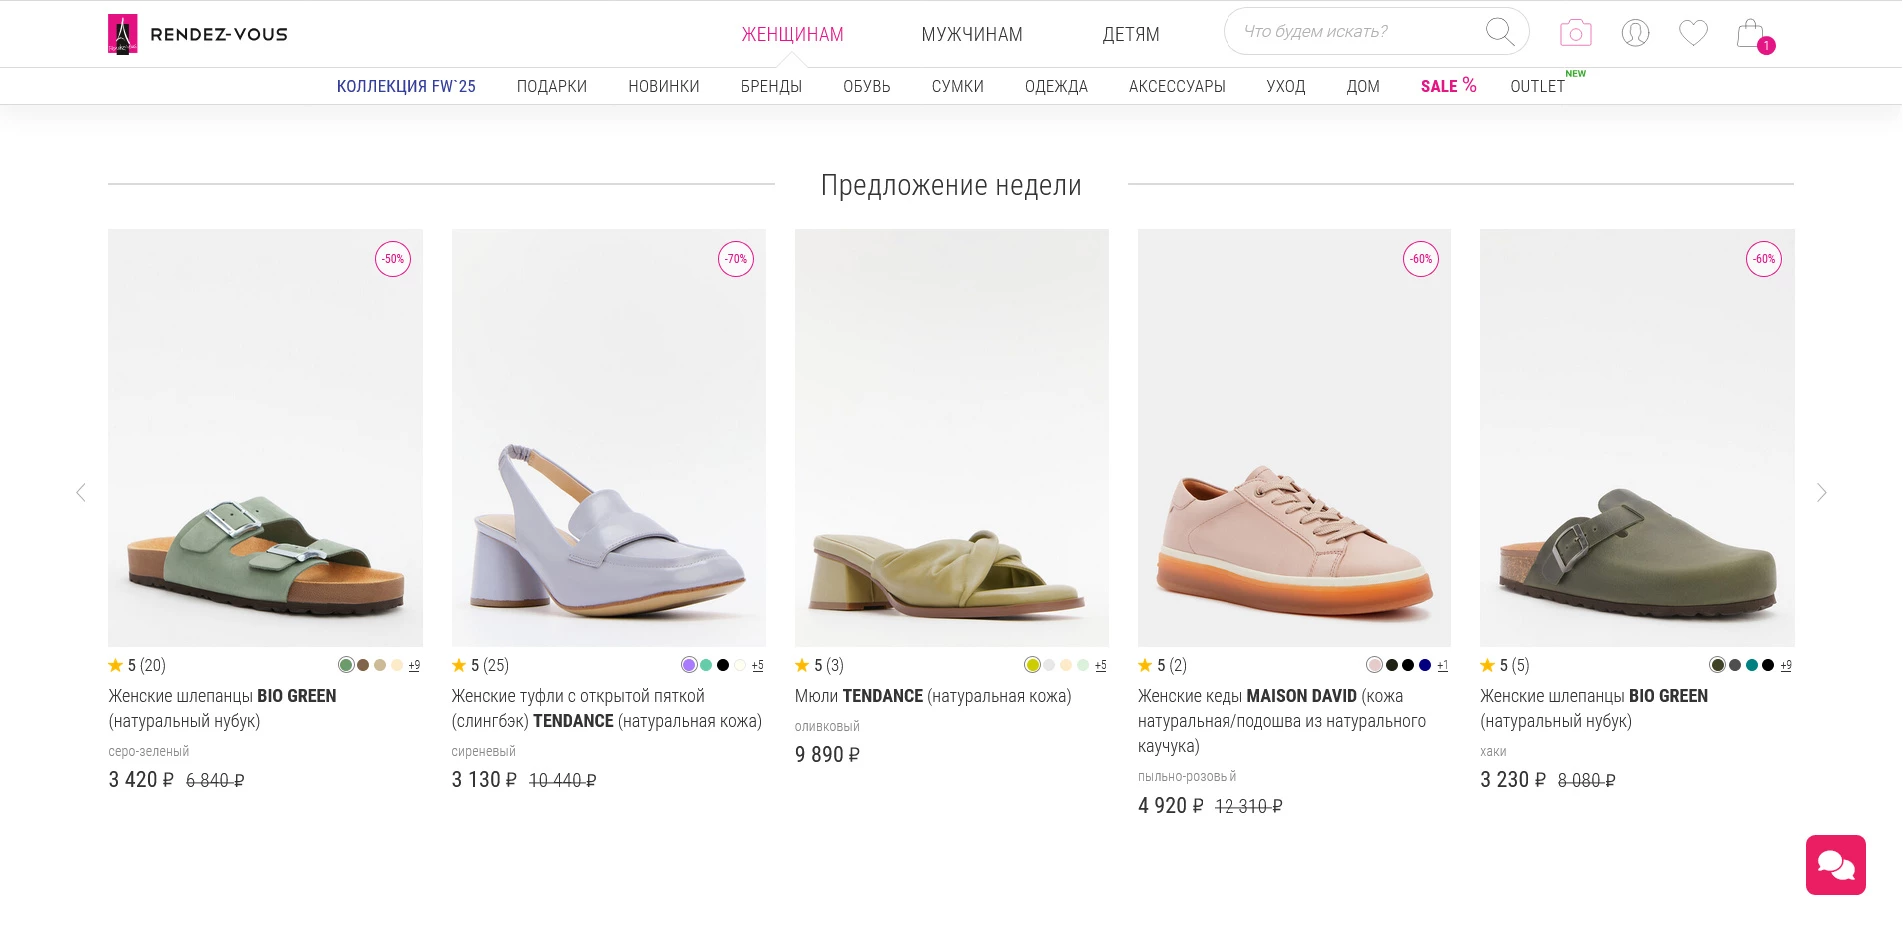Switch to the МУЖЧИНАМ section
The width and height of the screenshot is (1903, 927).
coord(971,33)
